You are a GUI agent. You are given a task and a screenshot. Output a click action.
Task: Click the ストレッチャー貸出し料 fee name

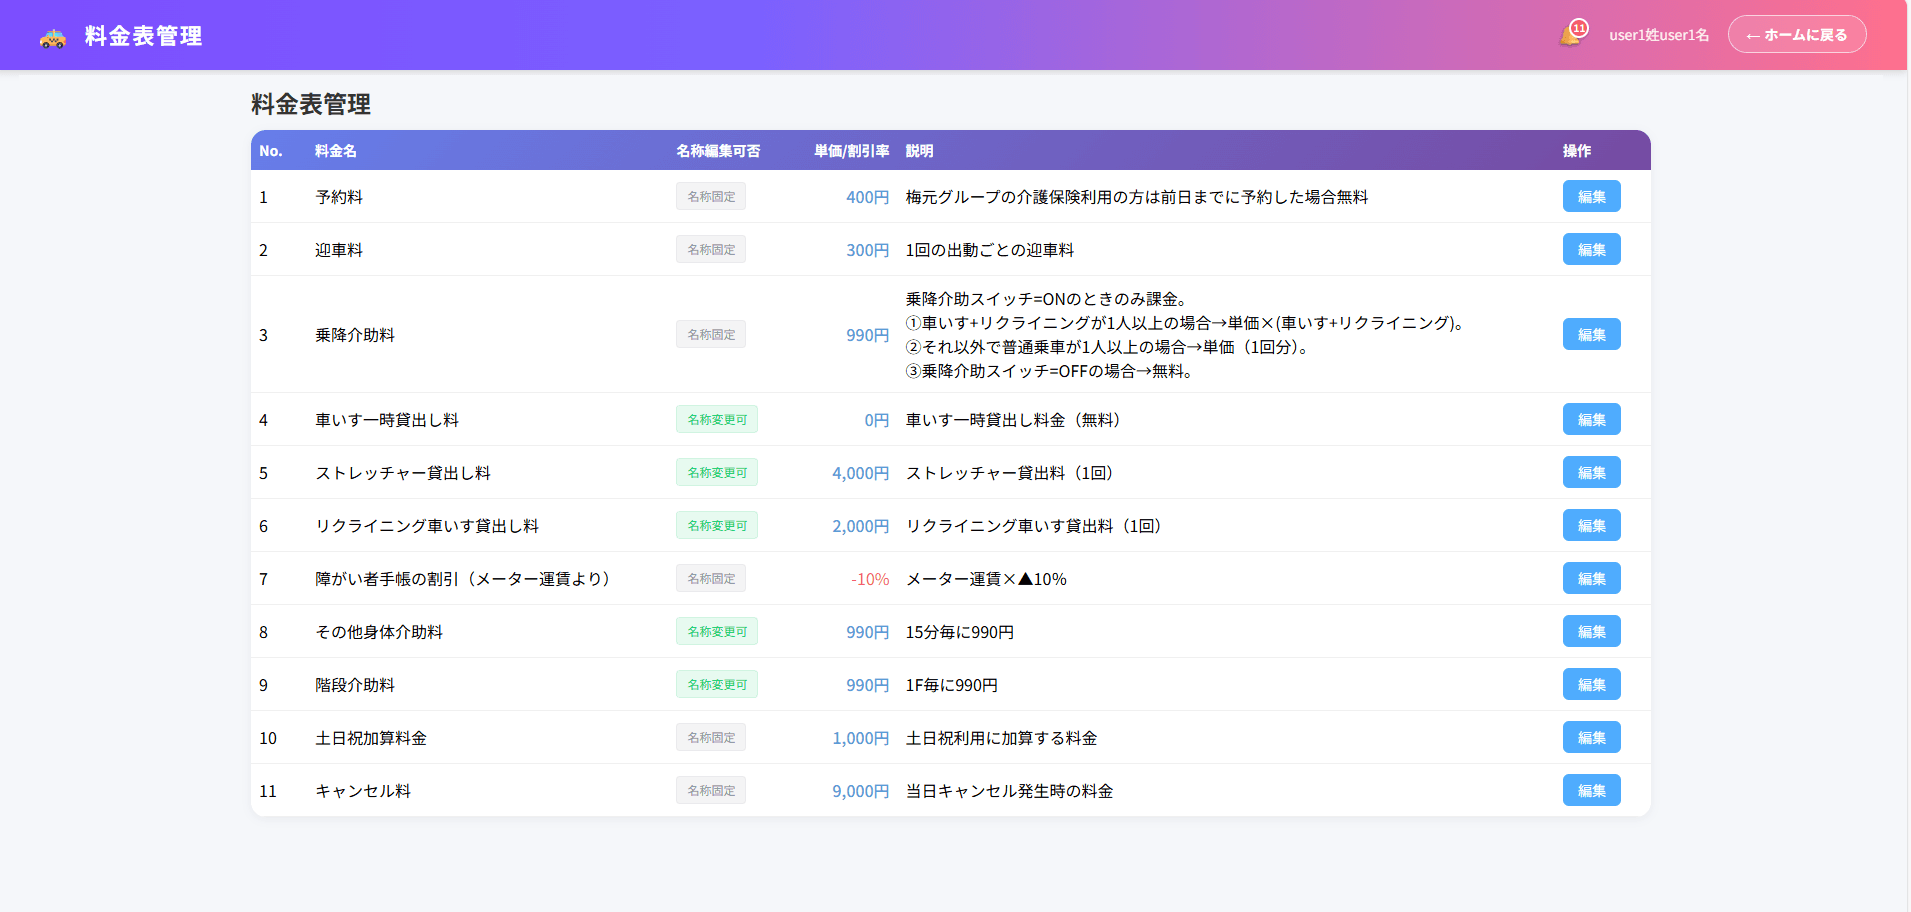(403, 473)
